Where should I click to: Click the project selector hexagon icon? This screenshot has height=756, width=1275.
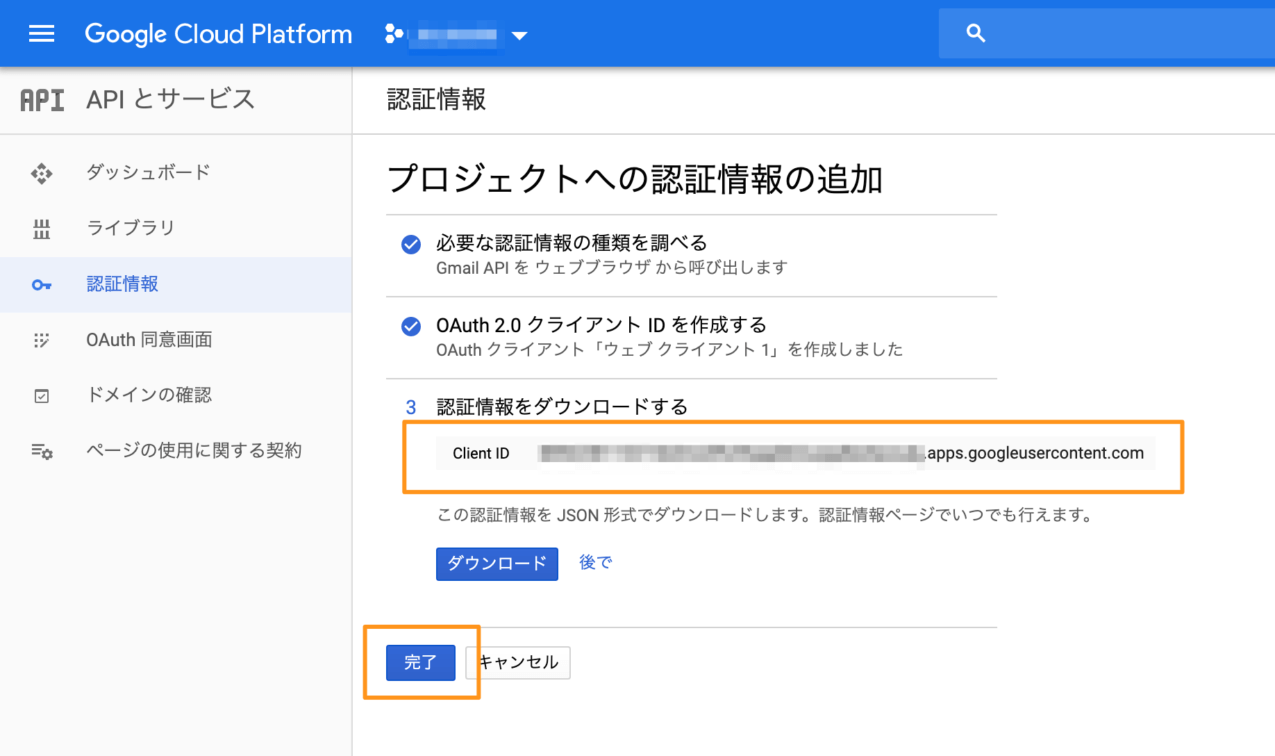[394, 34]
